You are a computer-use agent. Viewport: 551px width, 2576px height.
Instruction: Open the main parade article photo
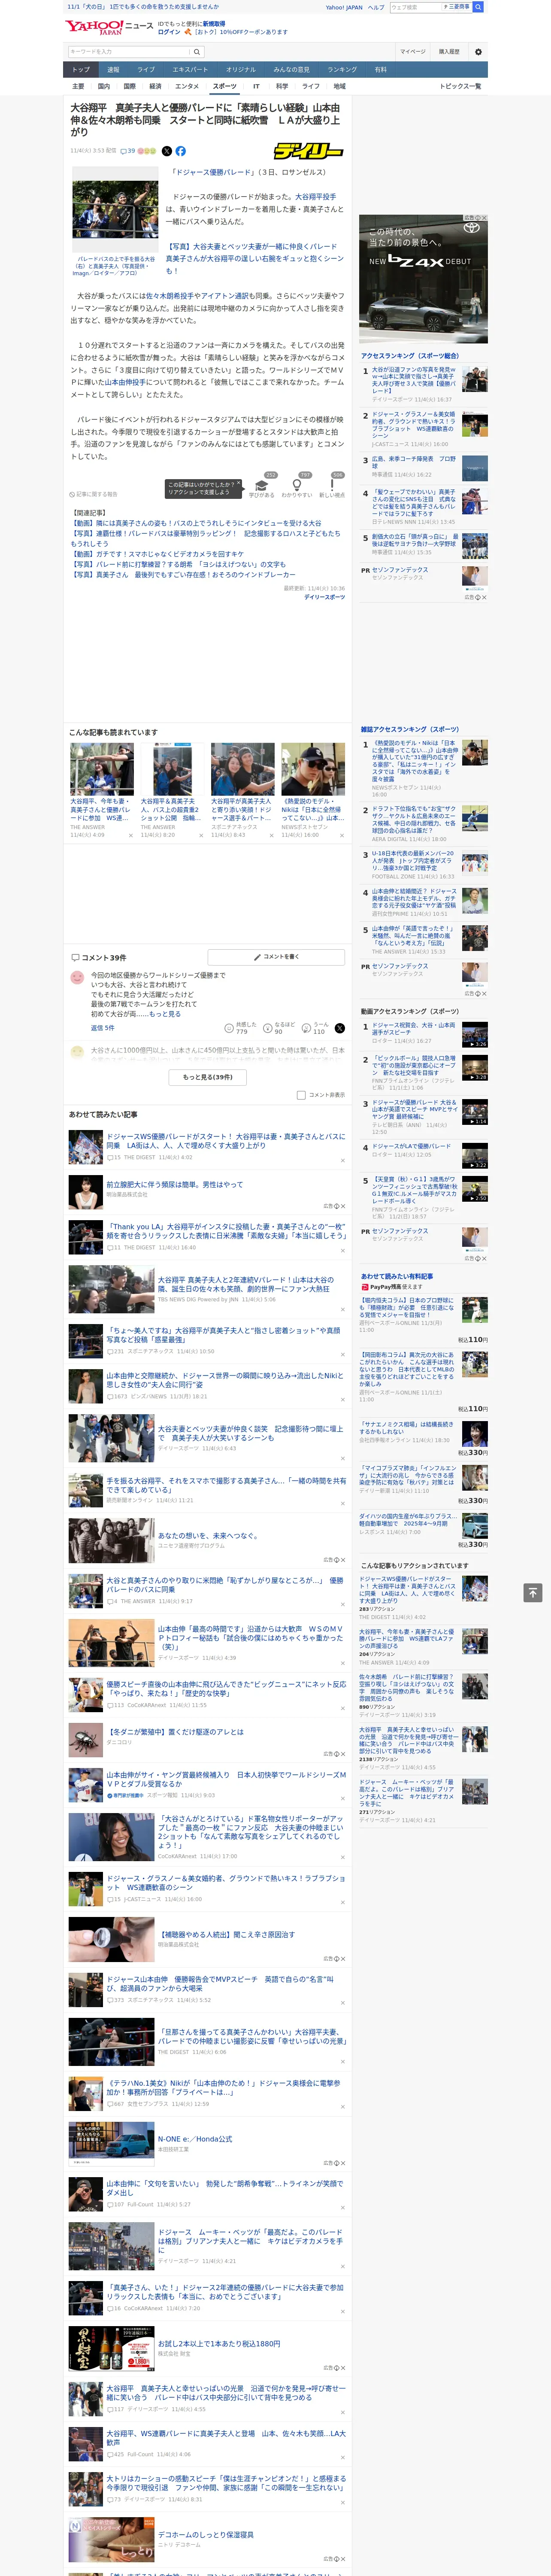pyautogui.click(x=116, y=210)
